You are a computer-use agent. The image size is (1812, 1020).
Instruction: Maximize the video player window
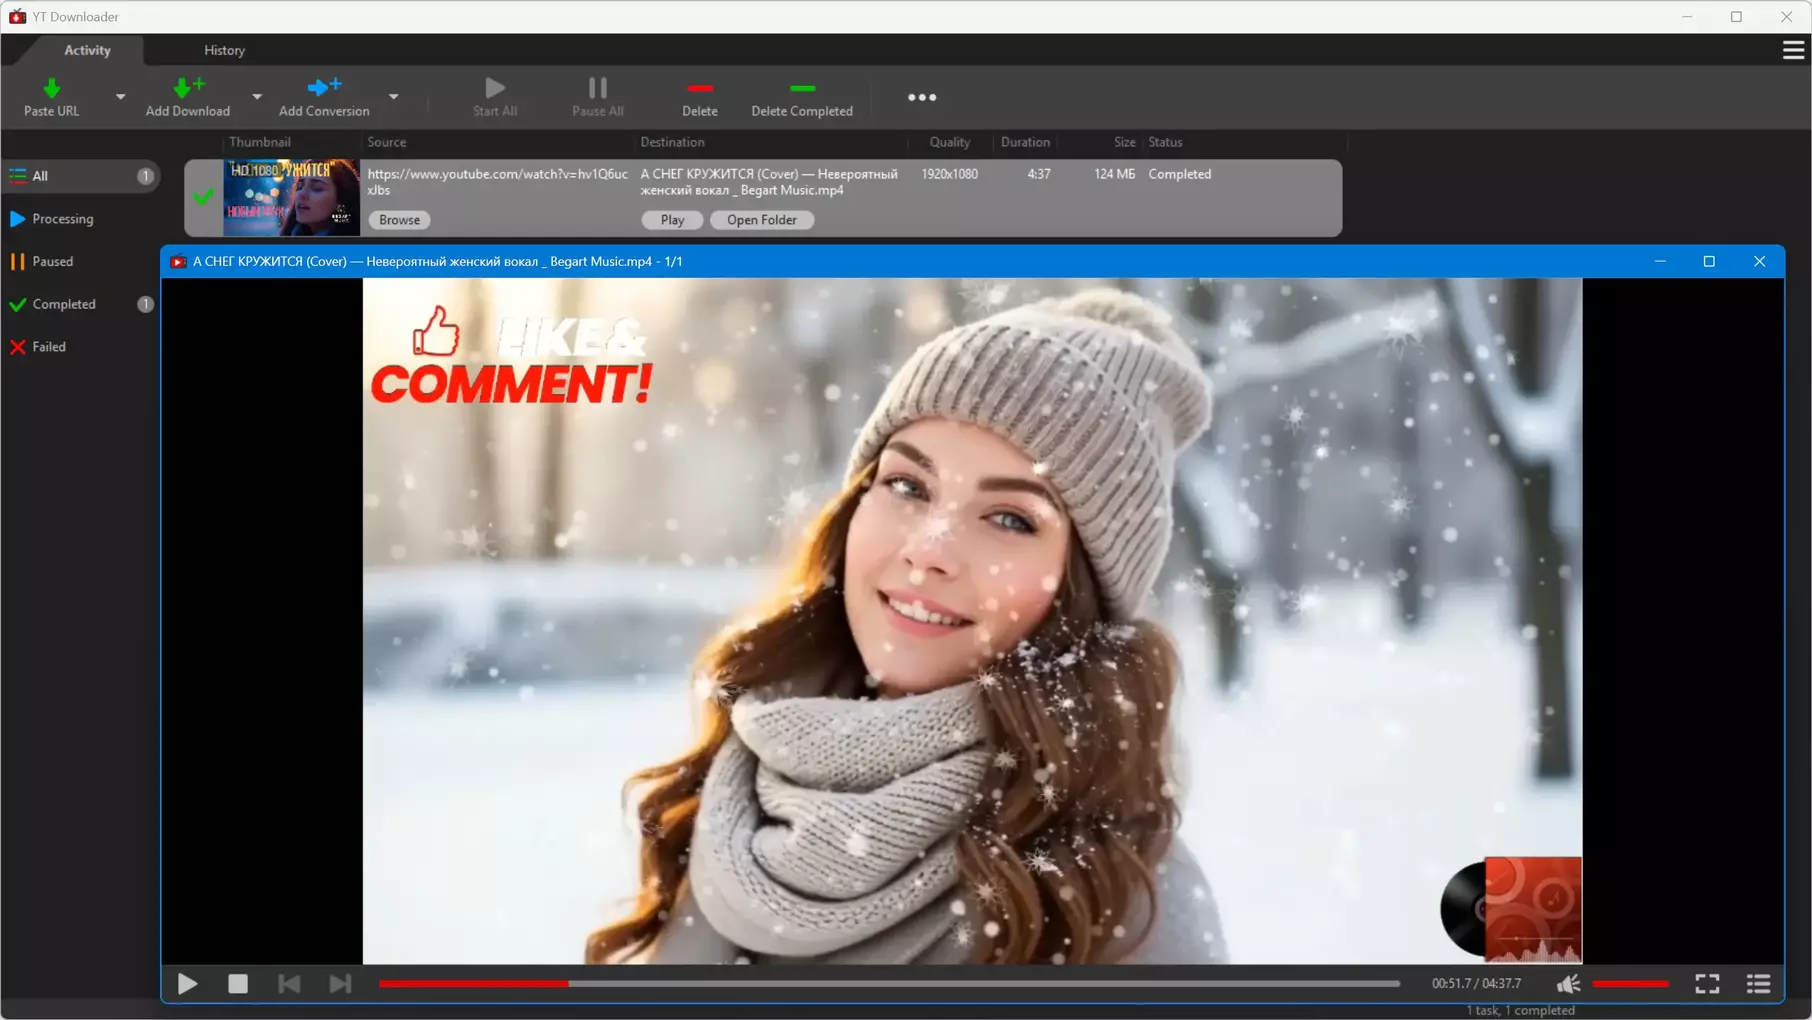[x=1709, y=261]
